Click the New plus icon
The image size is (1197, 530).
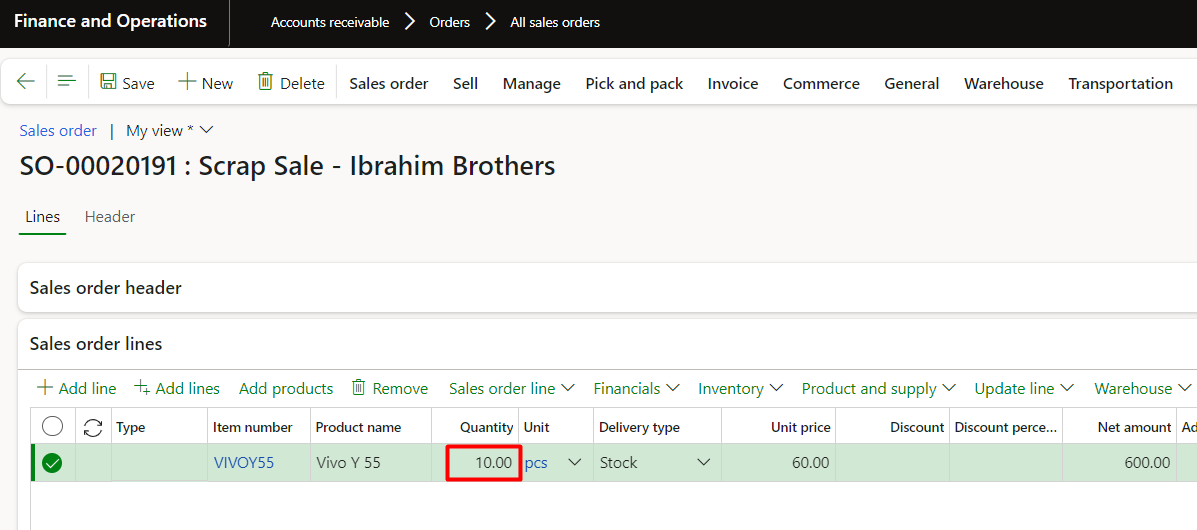tap(187, 83)
